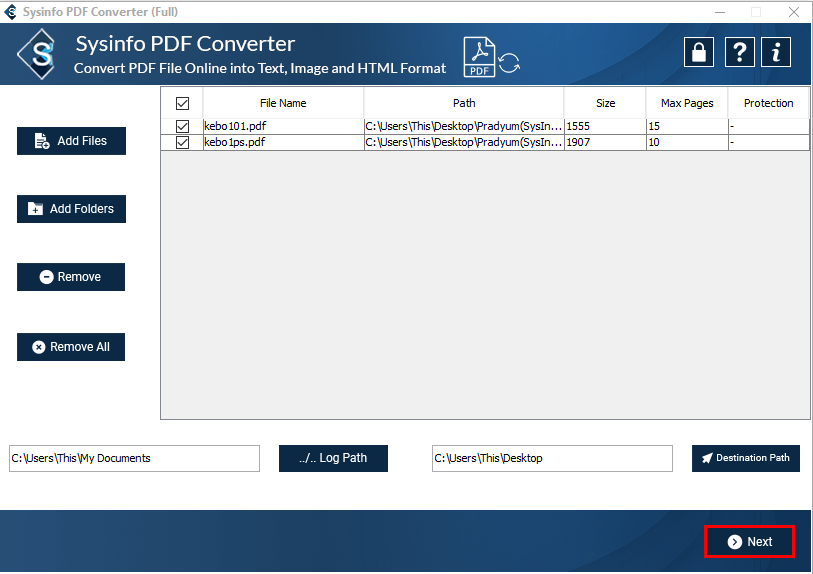This screenshot has height=574, width=813.
Task: Click the lock icon in header
Action: 699,53
